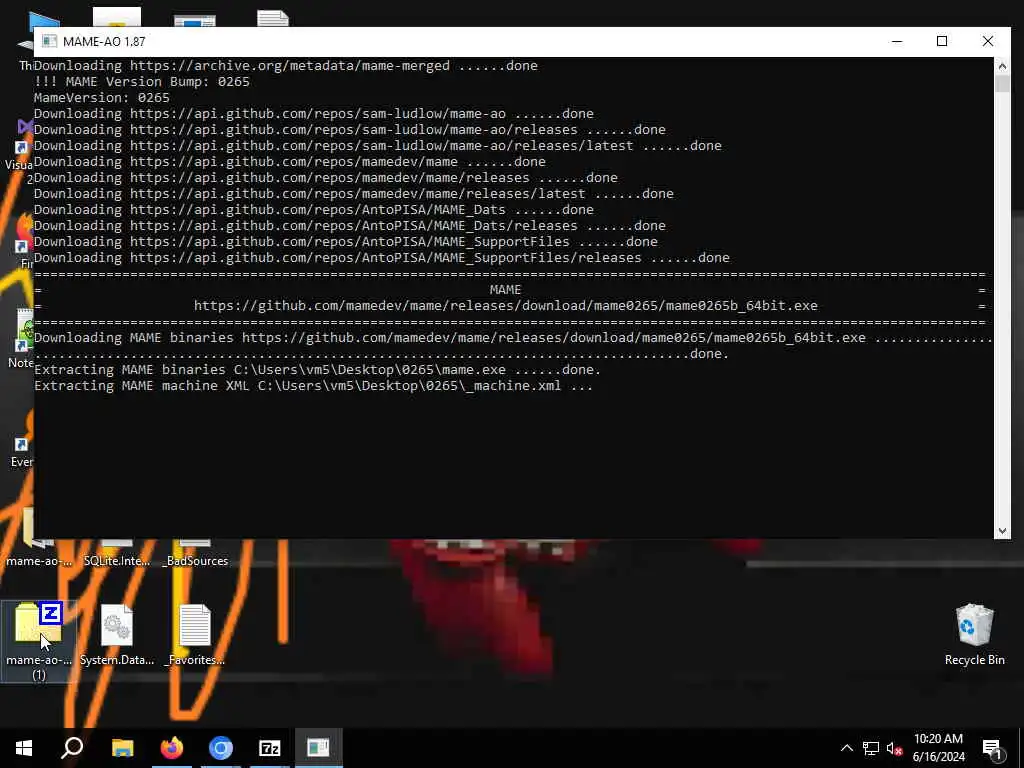The width and height of the screenshot is (1024, 768).
Task: Click the AntoPISA/MAME_Dats/releases download line
Action: (350, 225)
